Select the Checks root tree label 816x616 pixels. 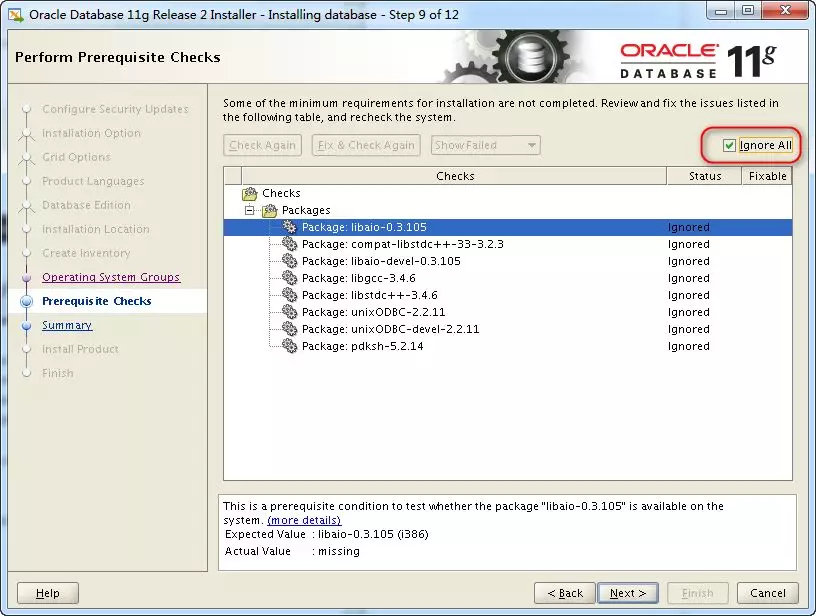tap(282, 193)
